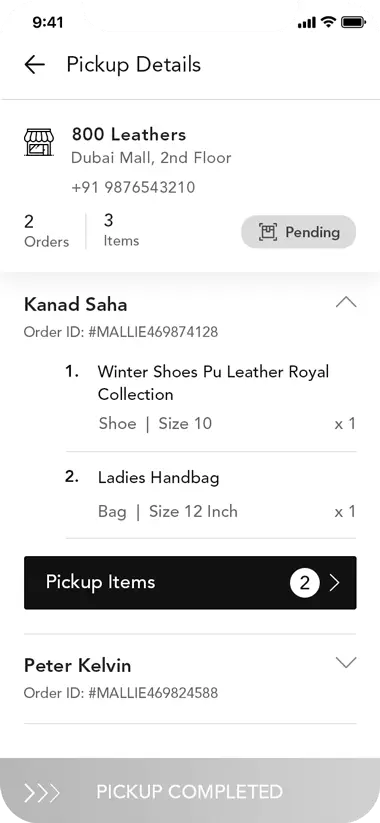Click the triple chevron swipe icon
Viewport: 380px width, 823px height.
coord(43,792)
